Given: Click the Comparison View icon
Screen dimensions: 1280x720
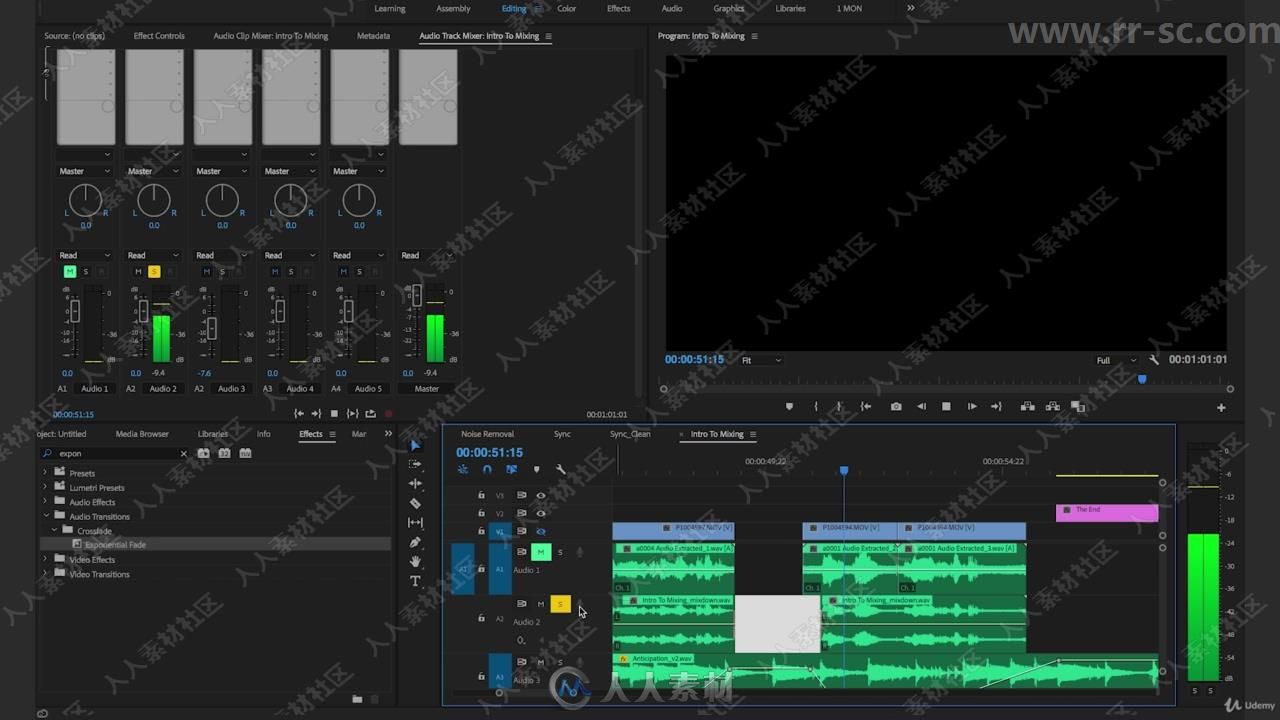Looking at the screenshot, I should [x=1078, y=406].
